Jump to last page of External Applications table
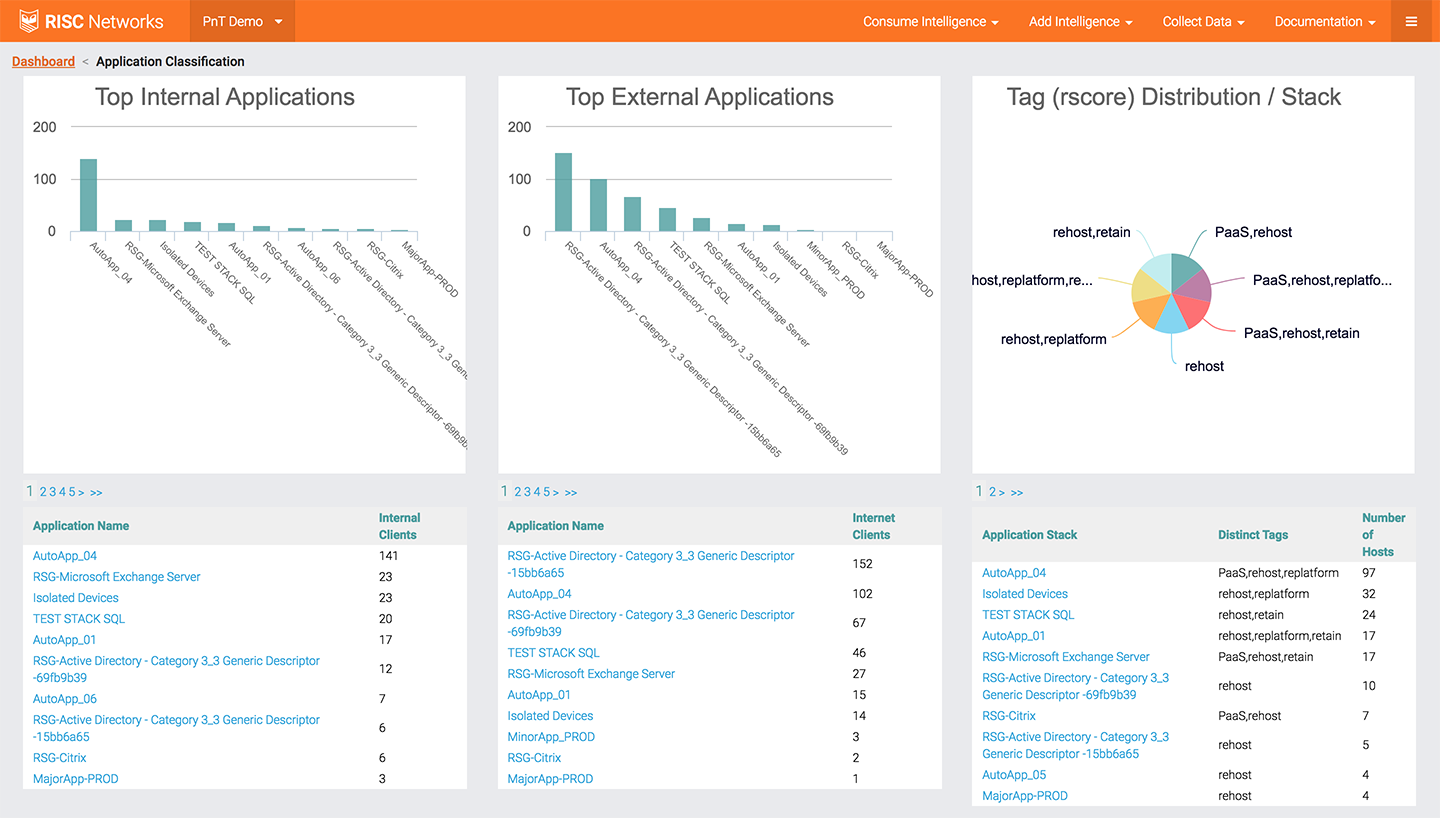Viewport: 1440px width, 818px height. (570, 492)
